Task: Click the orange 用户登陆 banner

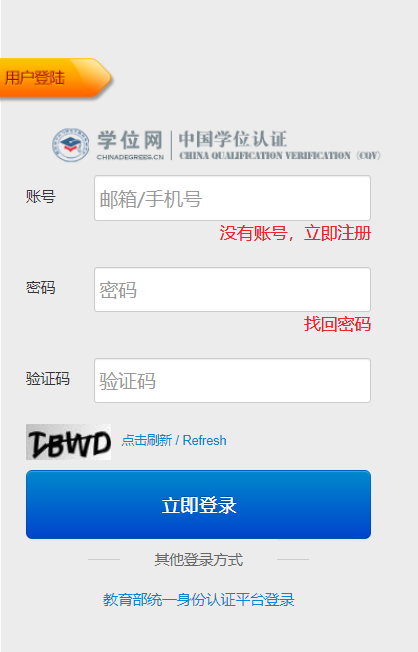Action: [x=55, y=78]
